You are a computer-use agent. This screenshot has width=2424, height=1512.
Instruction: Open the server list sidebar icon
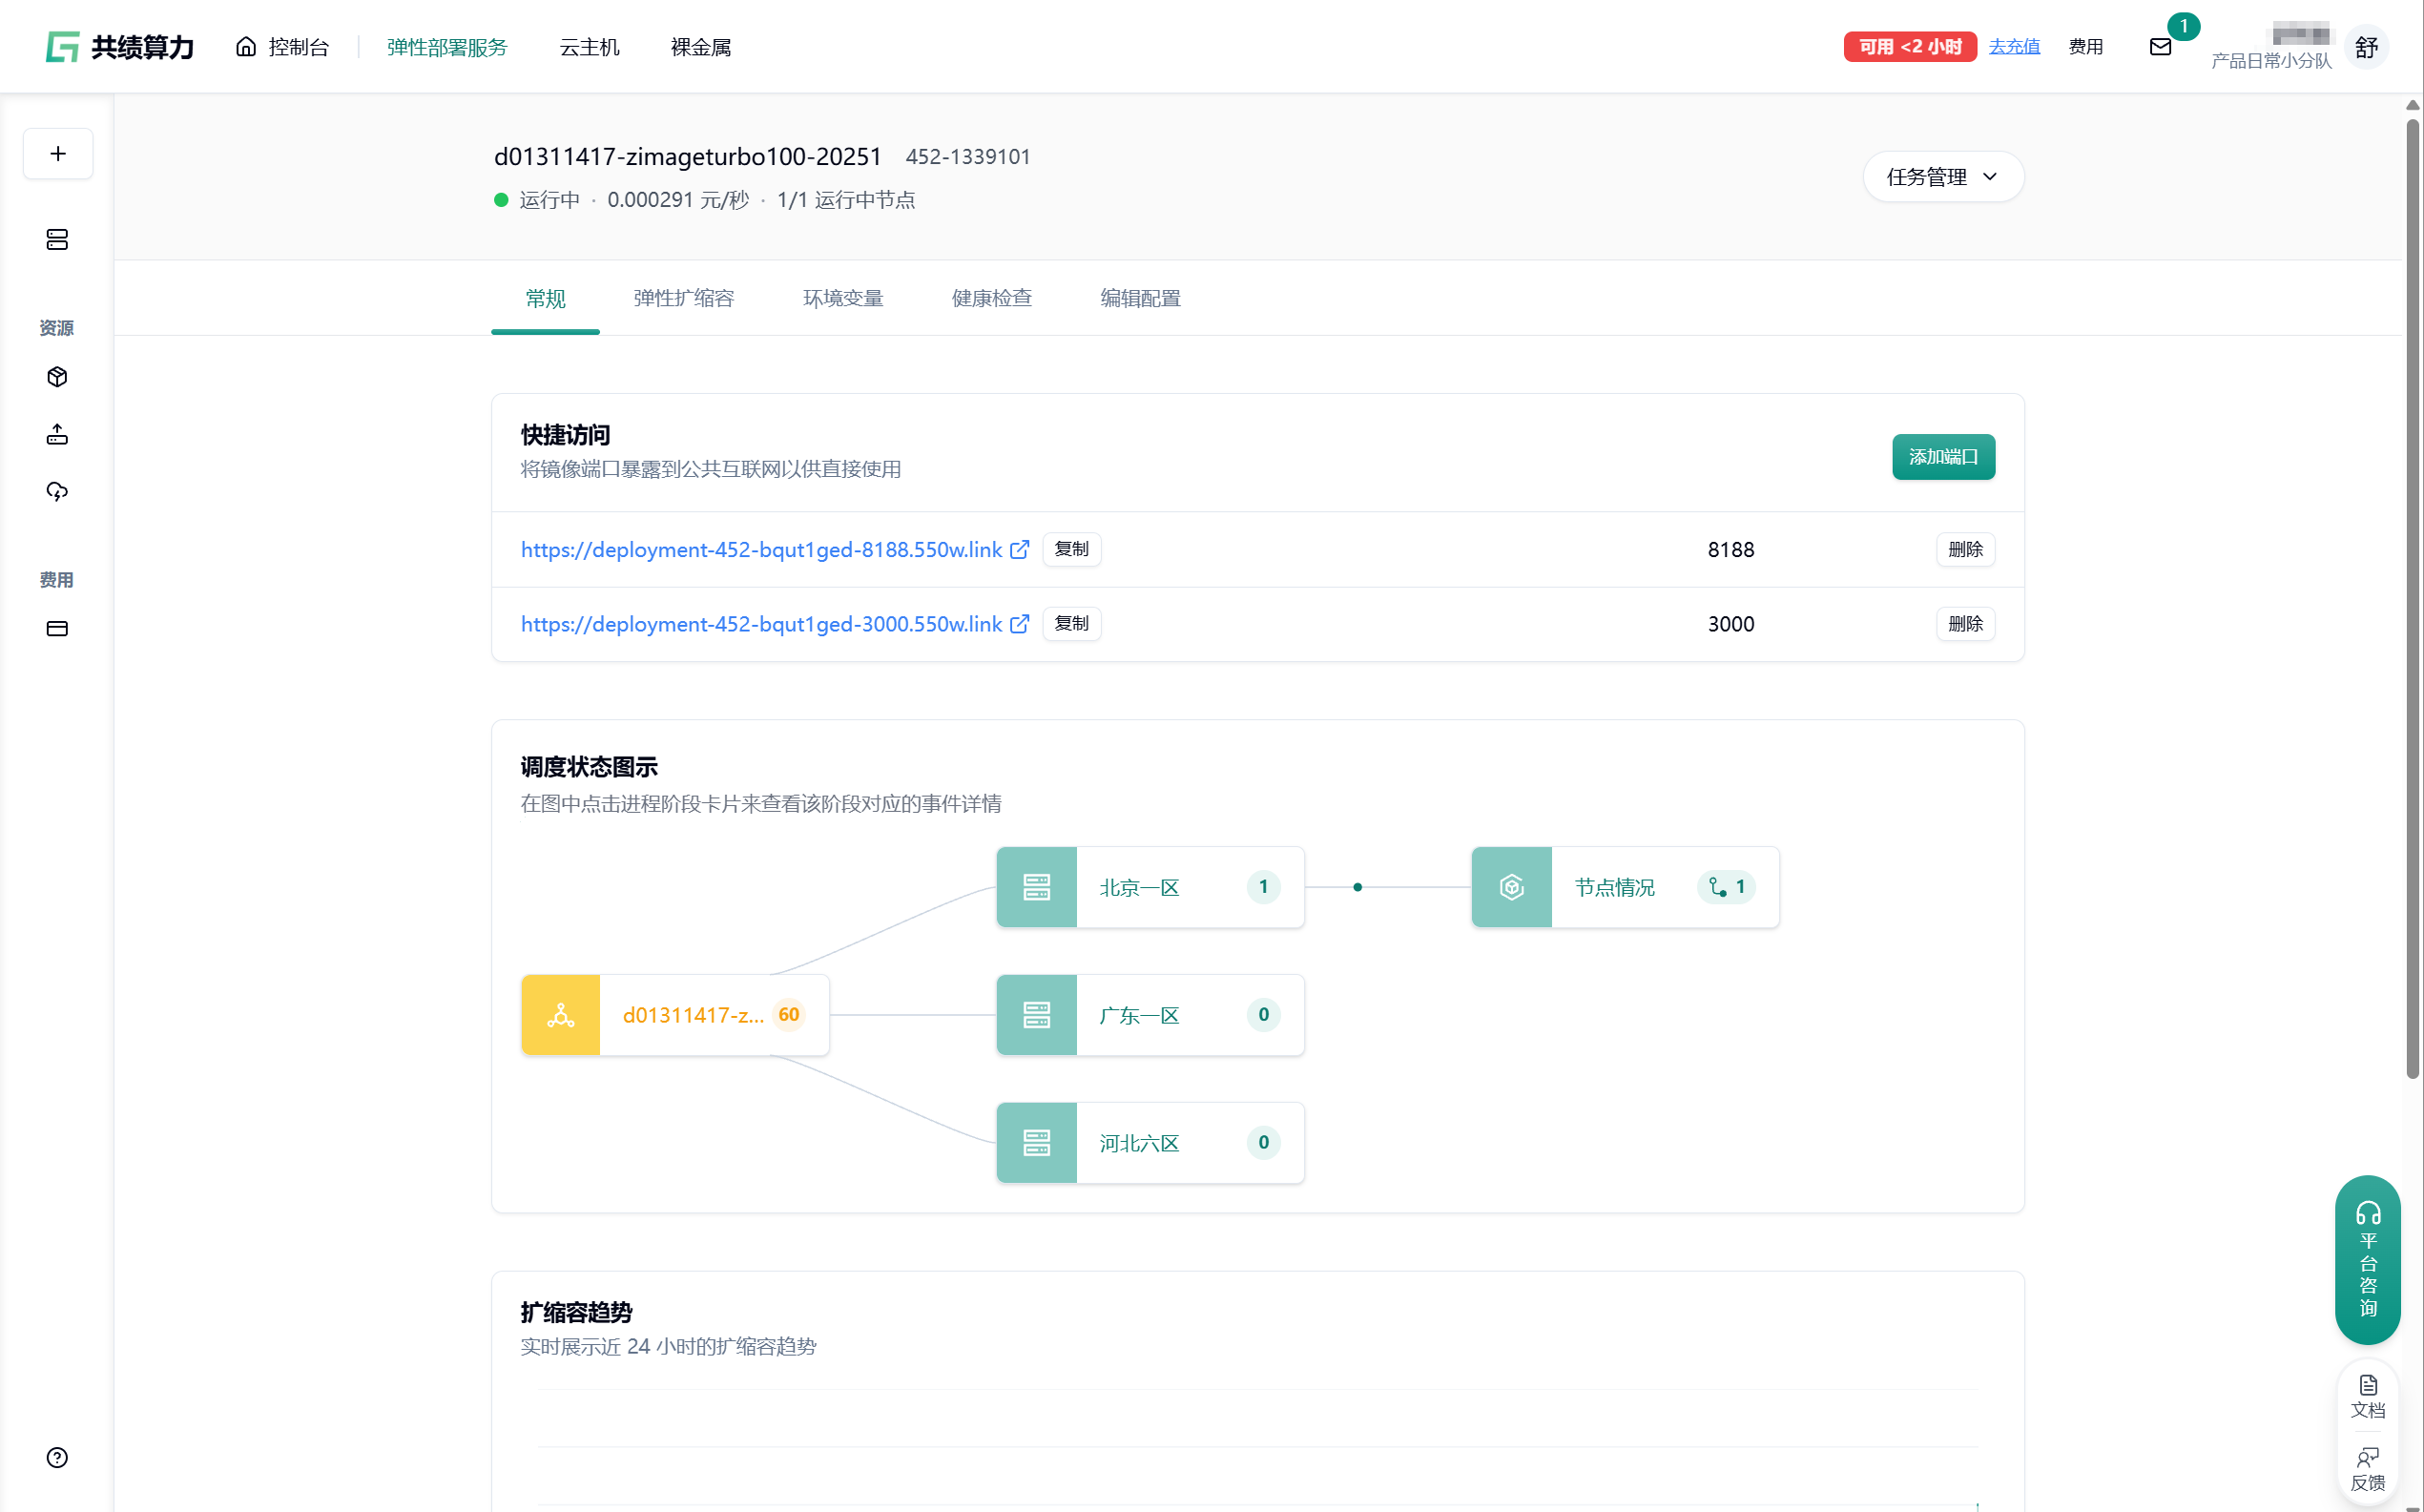(x=57, y=239)
